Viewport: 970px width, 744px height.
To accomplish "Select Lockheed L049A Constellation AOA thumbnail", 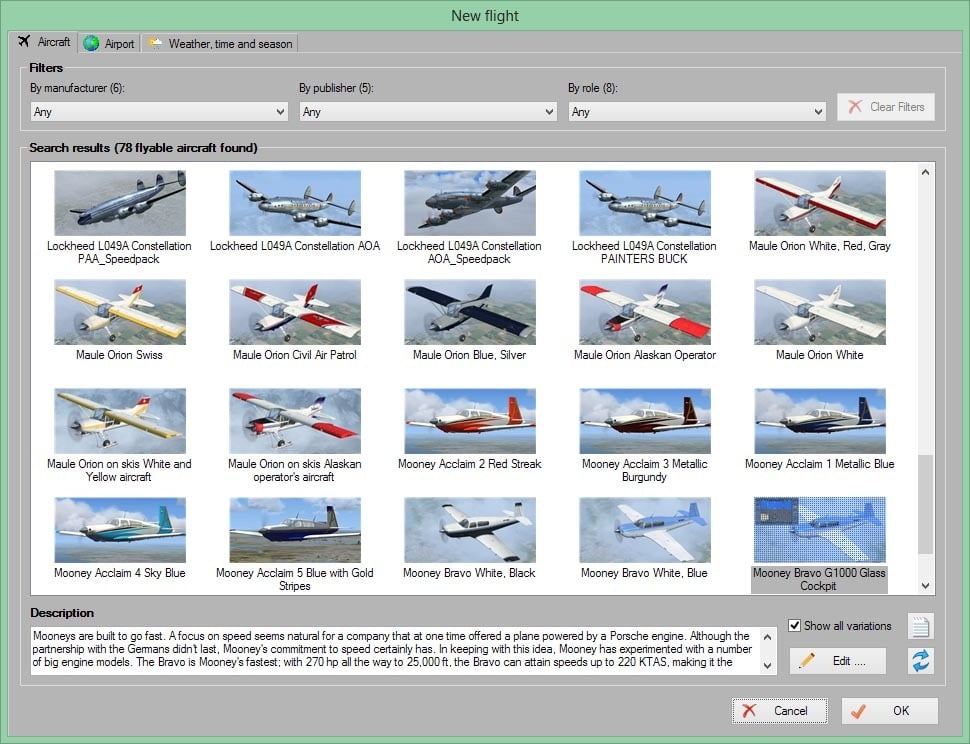I will click(294, 203).
